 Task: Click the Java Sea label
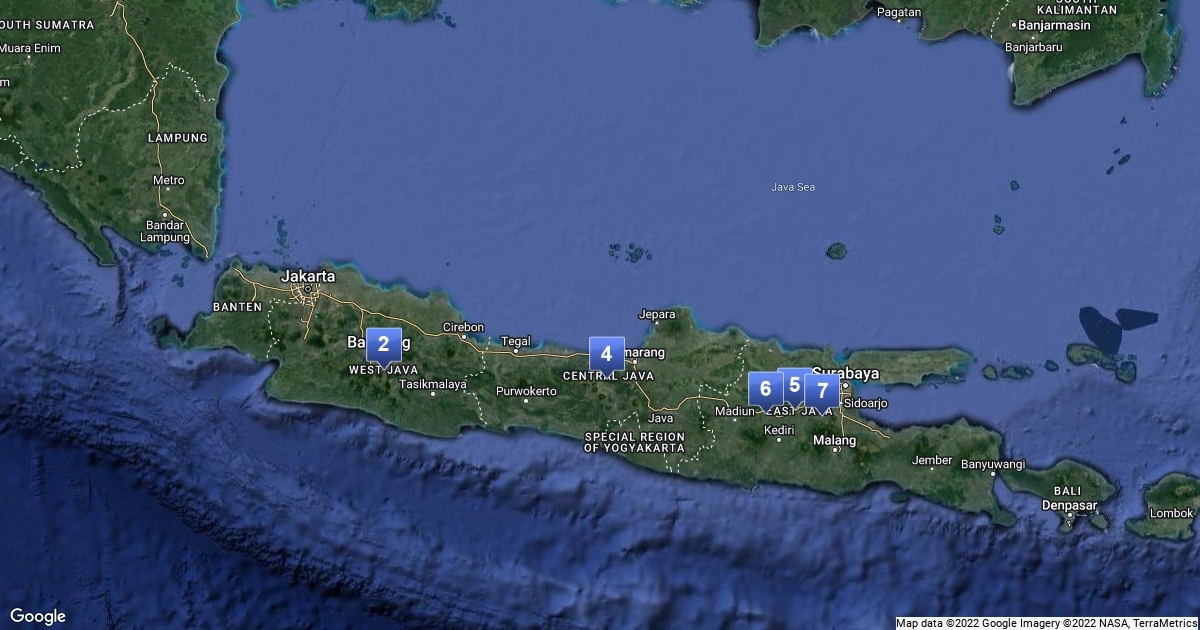pos(786,187)
